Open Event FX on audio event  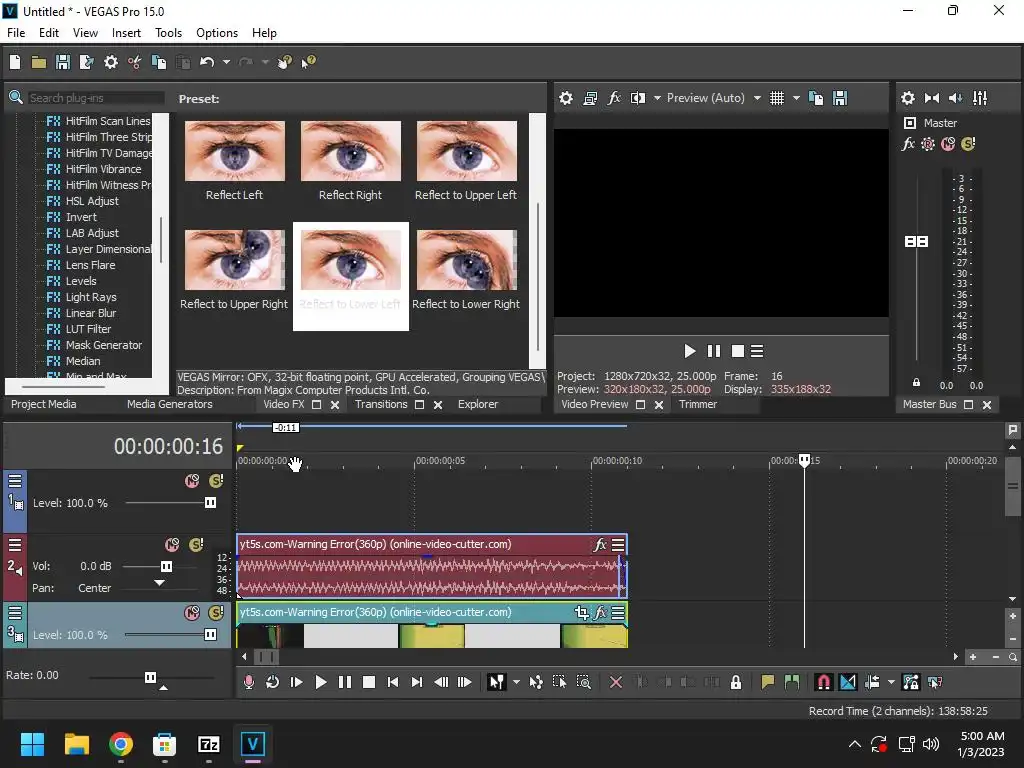[600, 545]
